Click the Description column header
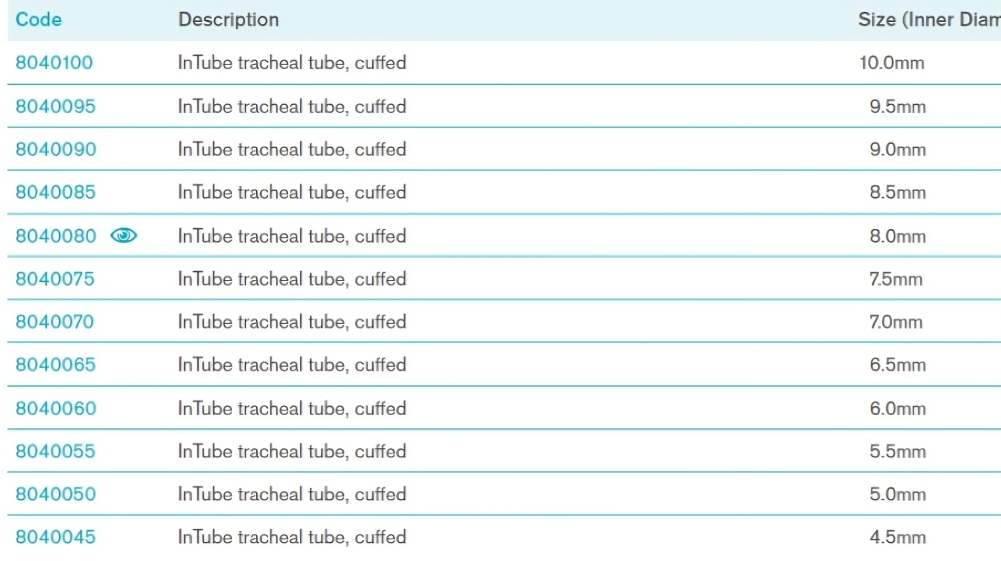Screen dimensions: 1001x561 (228, 19)
